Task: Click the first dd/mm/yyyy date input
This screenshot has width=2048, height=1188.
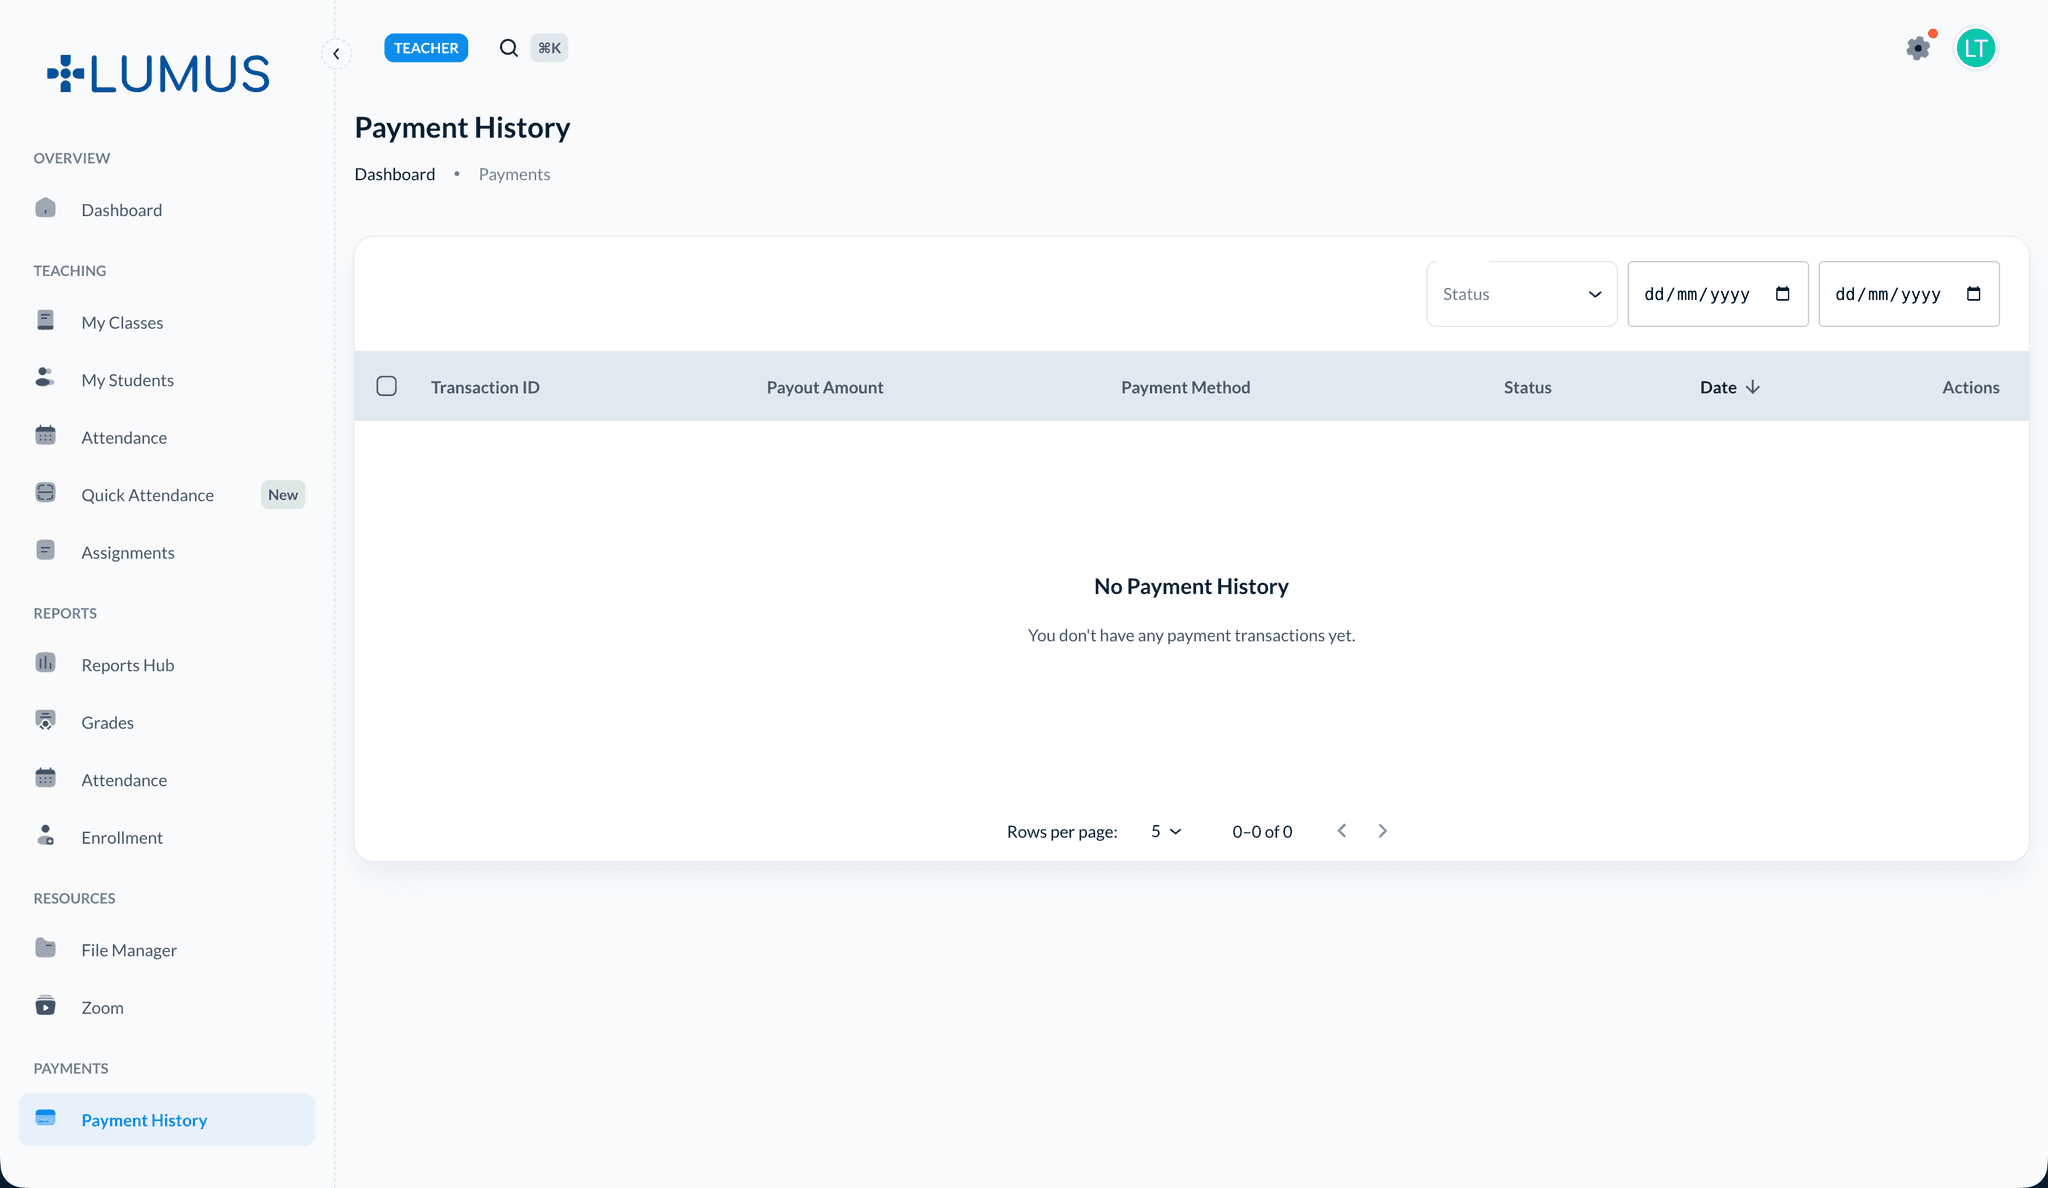Action: [1718, 294]
